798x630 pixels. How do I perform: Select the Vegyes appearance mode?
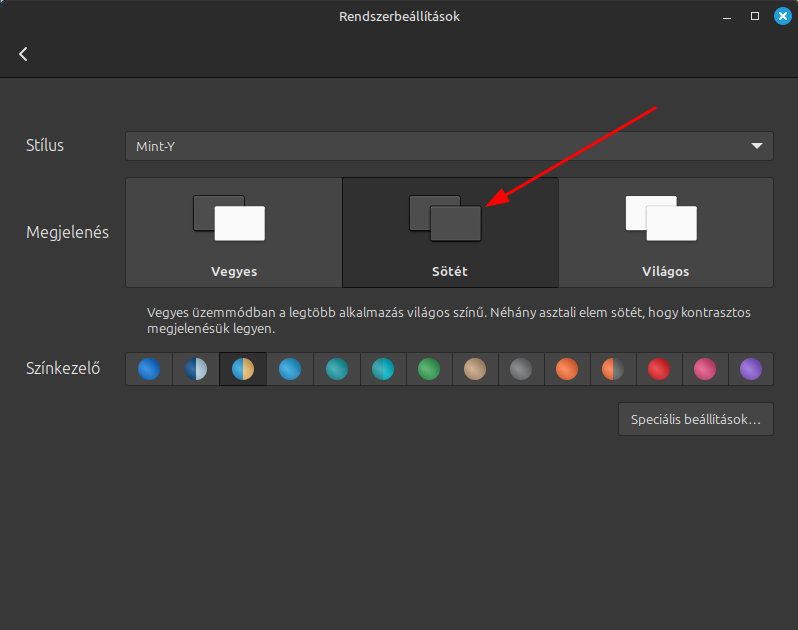click(x=234, y=233)
